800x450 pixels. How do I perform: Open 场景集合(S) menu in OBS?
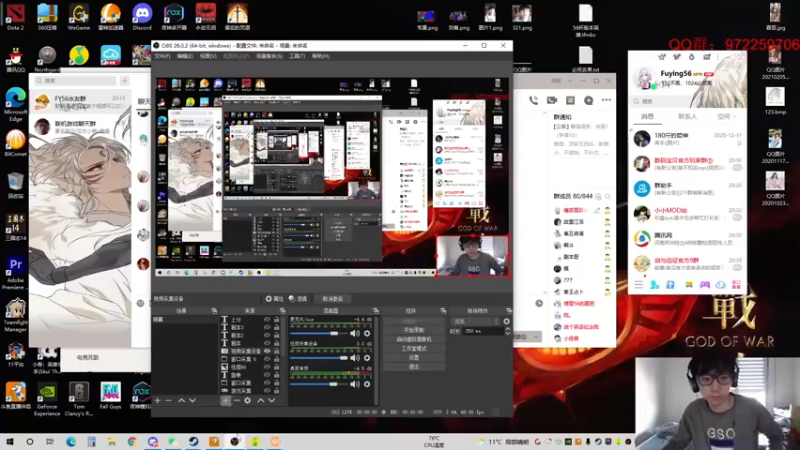point(269,56)
